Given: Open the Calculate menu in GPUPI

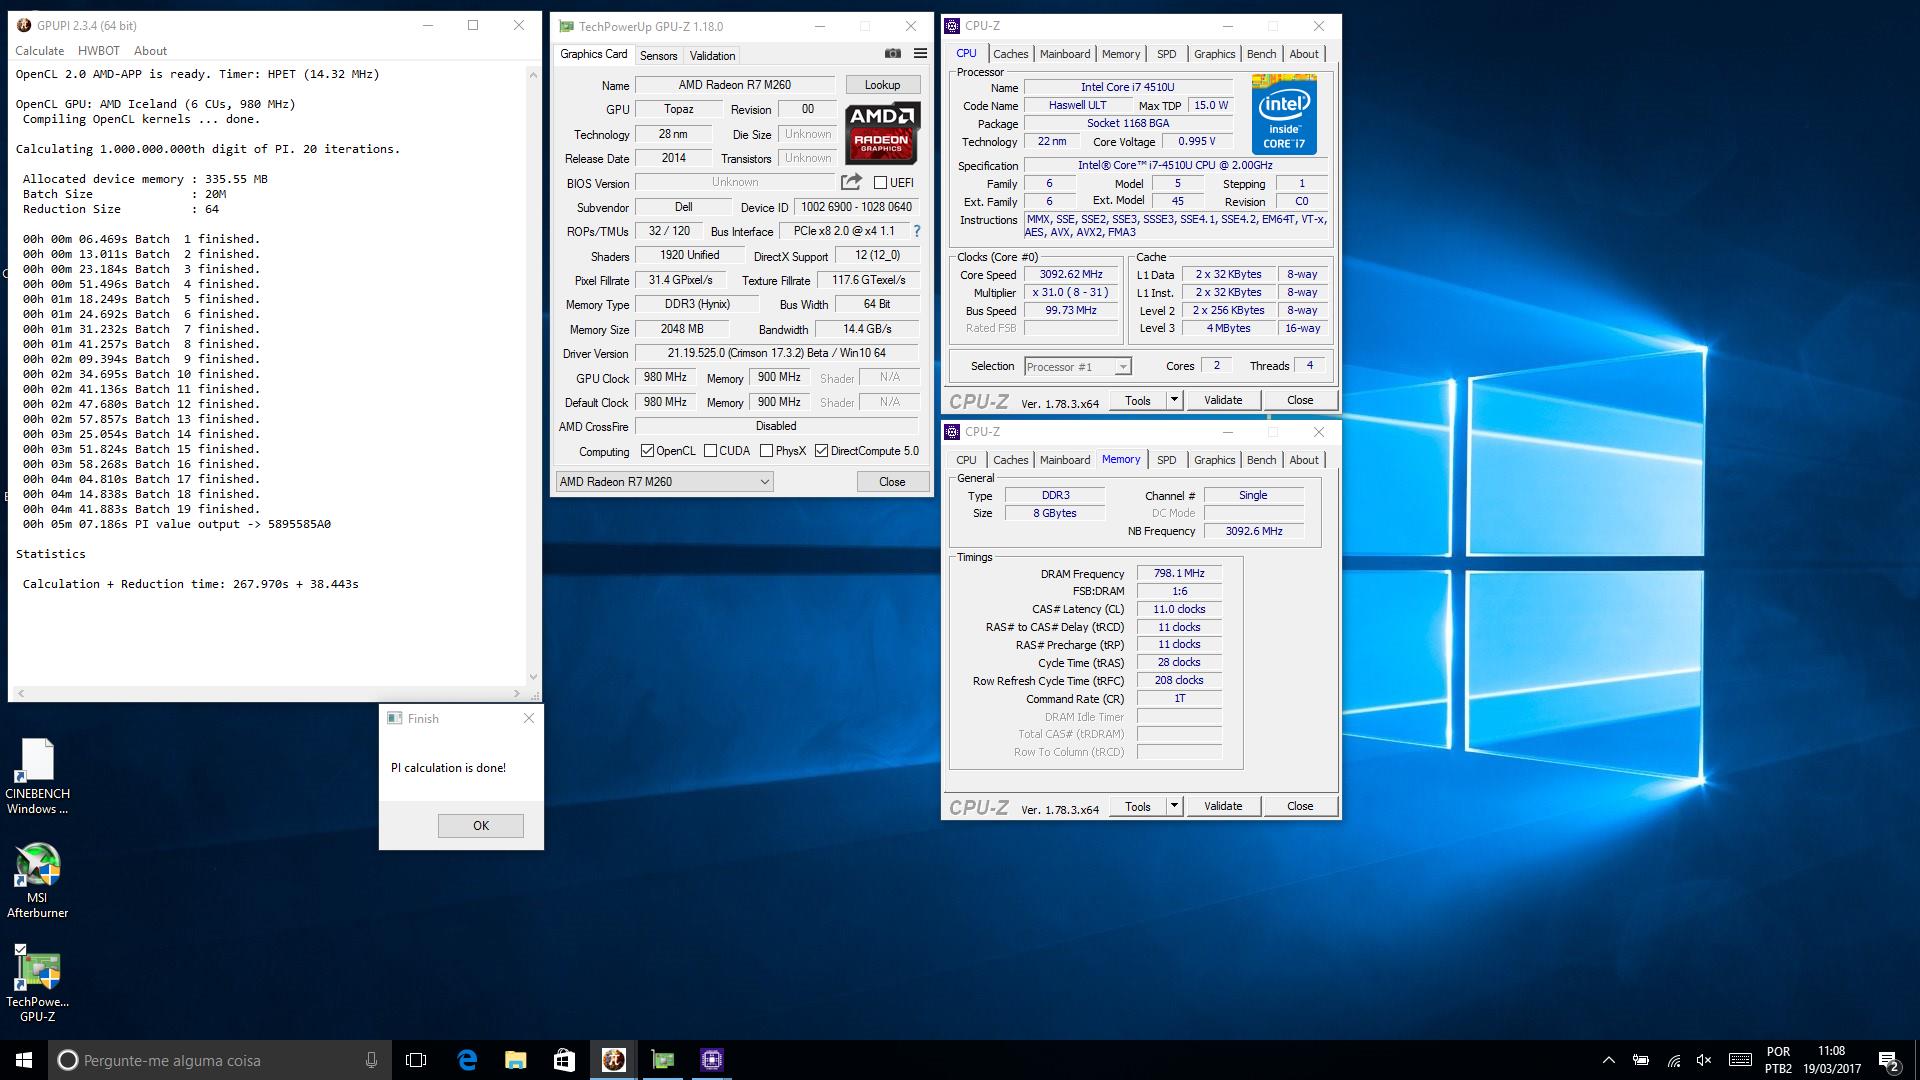Looking at the screenshot, I should click(x=40, y=51).
